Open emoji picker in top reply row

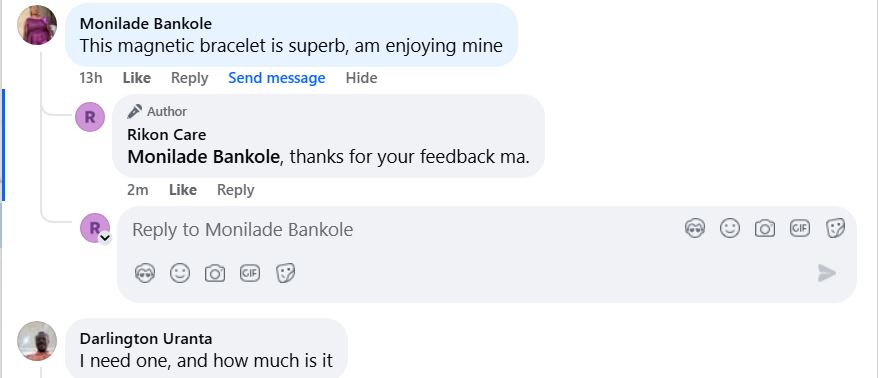[x=730, y=228]
